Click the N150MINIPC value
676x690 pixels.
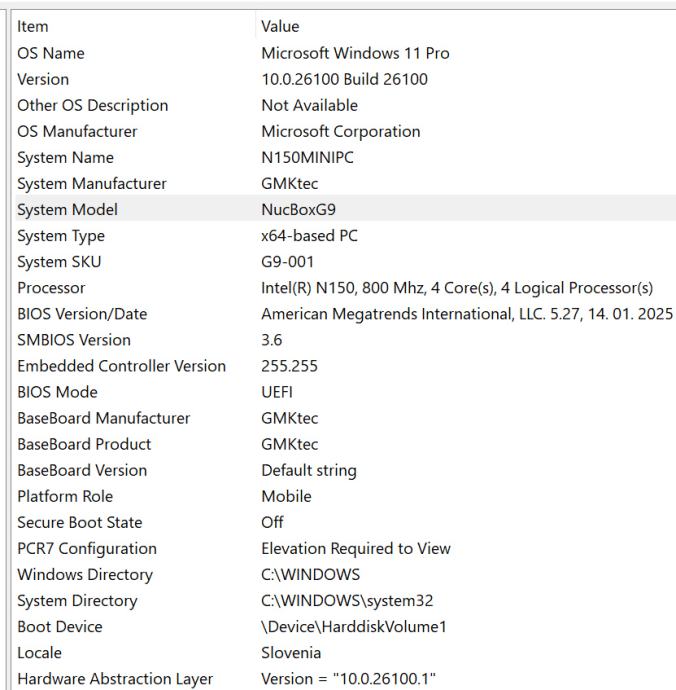tap(308, 158)
